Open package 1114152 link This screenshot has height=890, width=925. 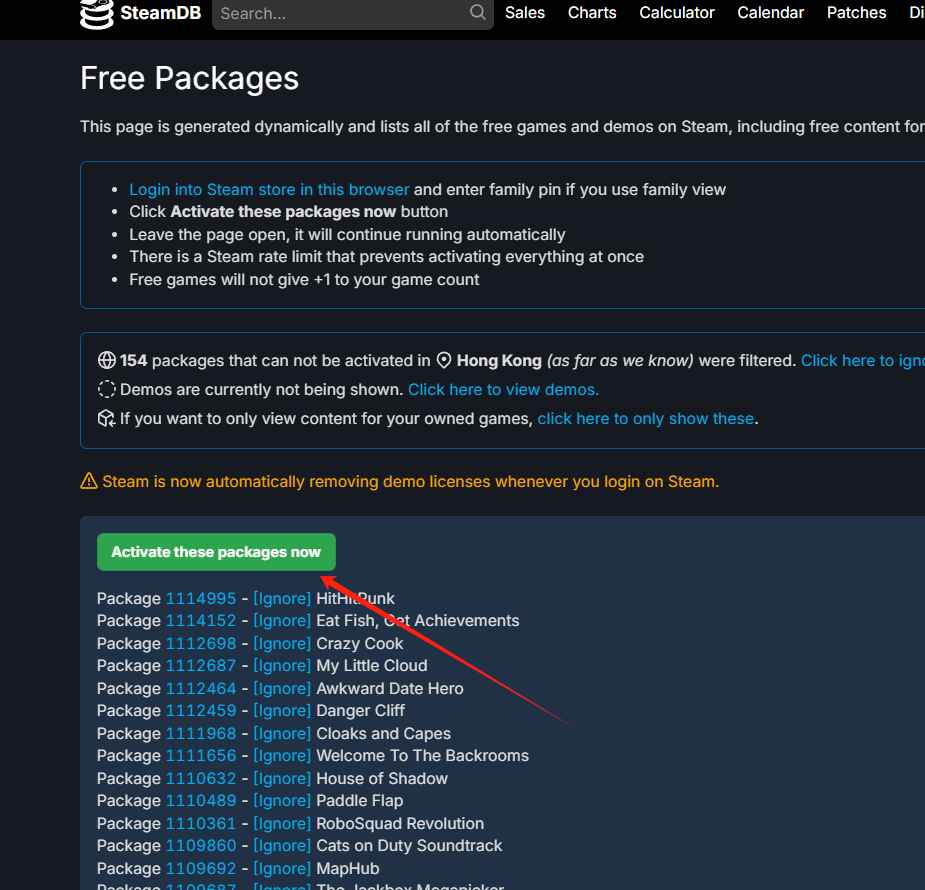coord(201,620)
